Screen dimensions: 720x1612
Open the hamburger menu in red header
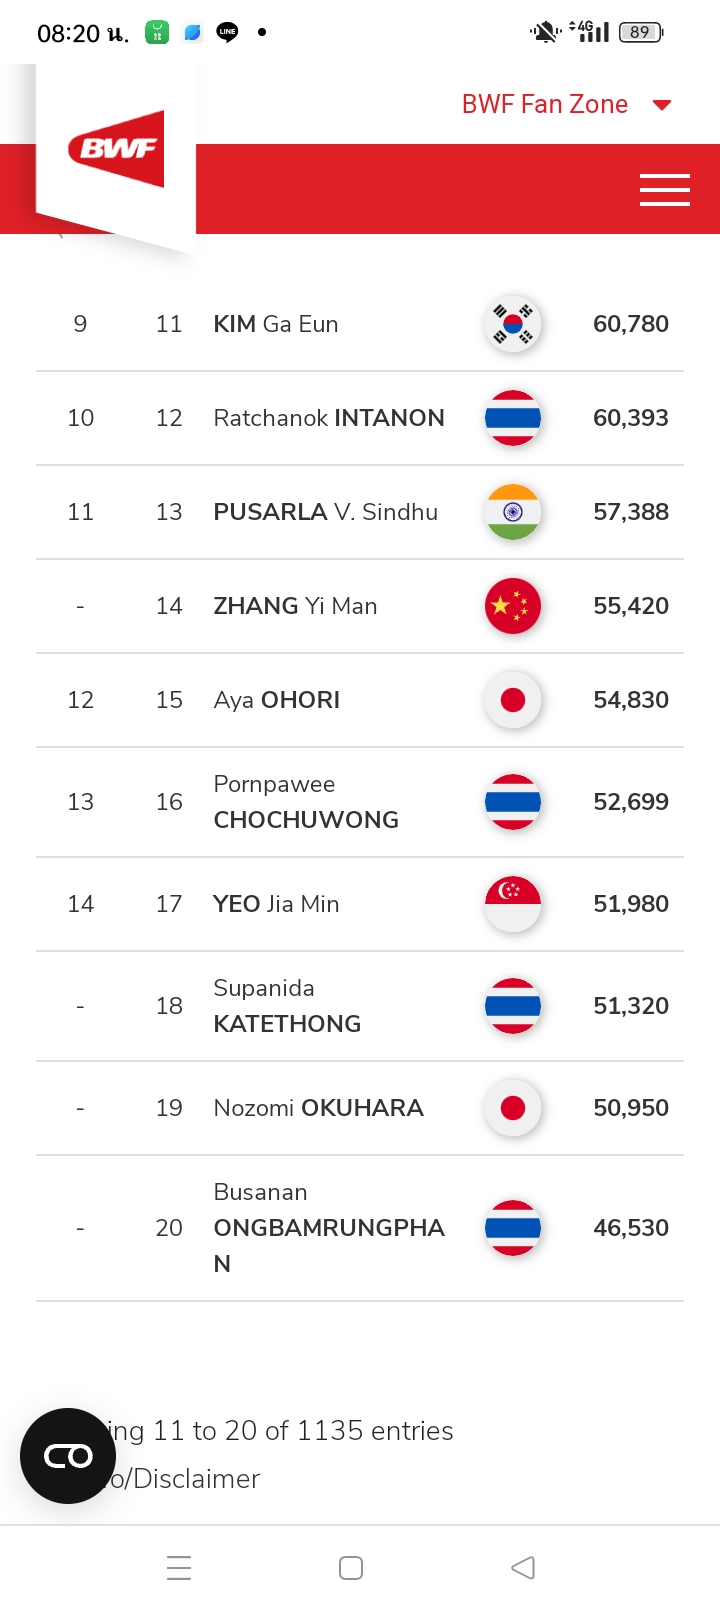(x=665, y=189)
